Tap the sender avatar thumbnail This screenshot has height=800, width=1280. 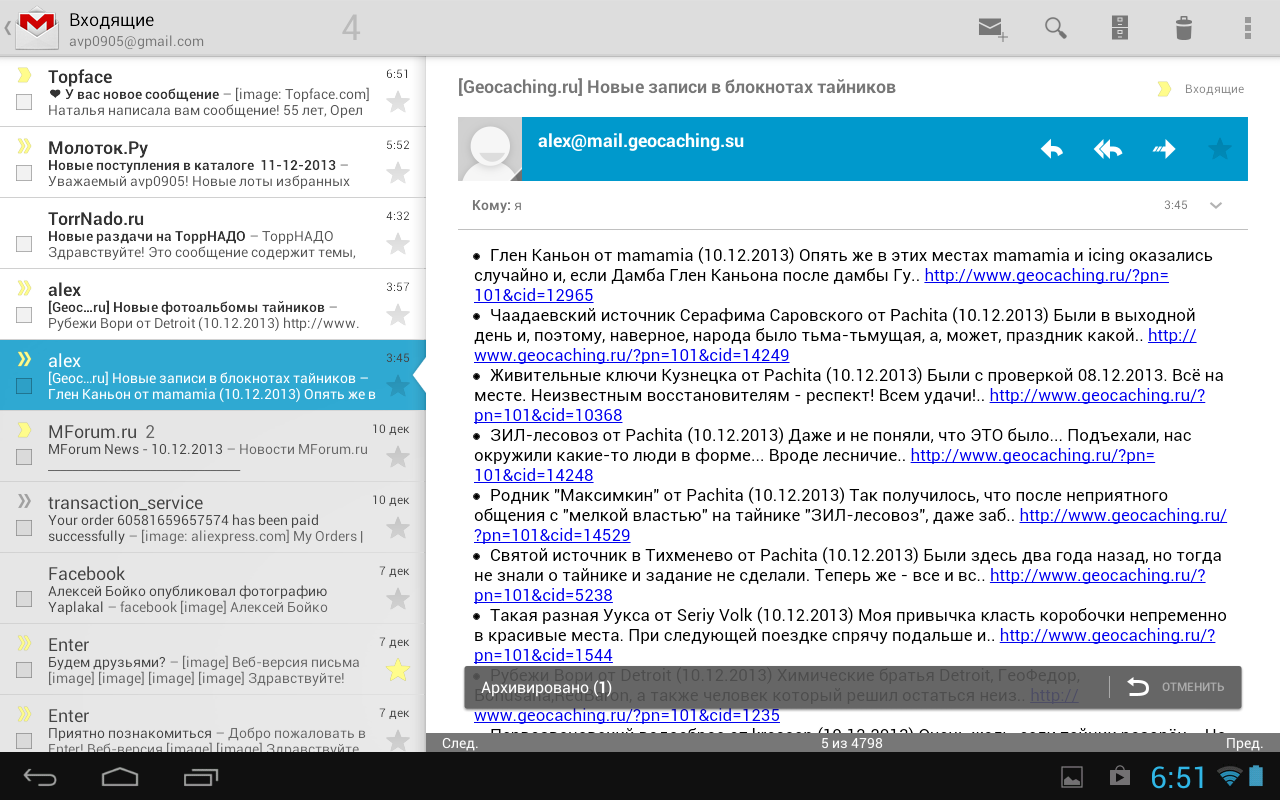[490, 149]
